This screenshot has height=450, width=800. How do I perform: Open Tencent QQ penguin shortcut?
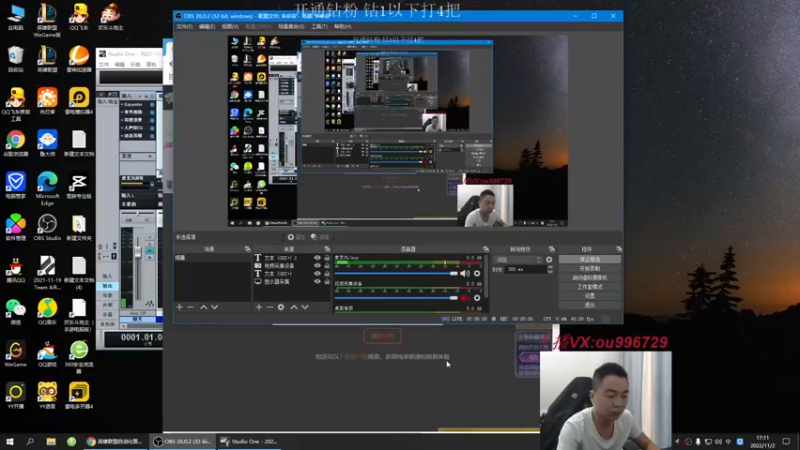[x=16, y=270]
